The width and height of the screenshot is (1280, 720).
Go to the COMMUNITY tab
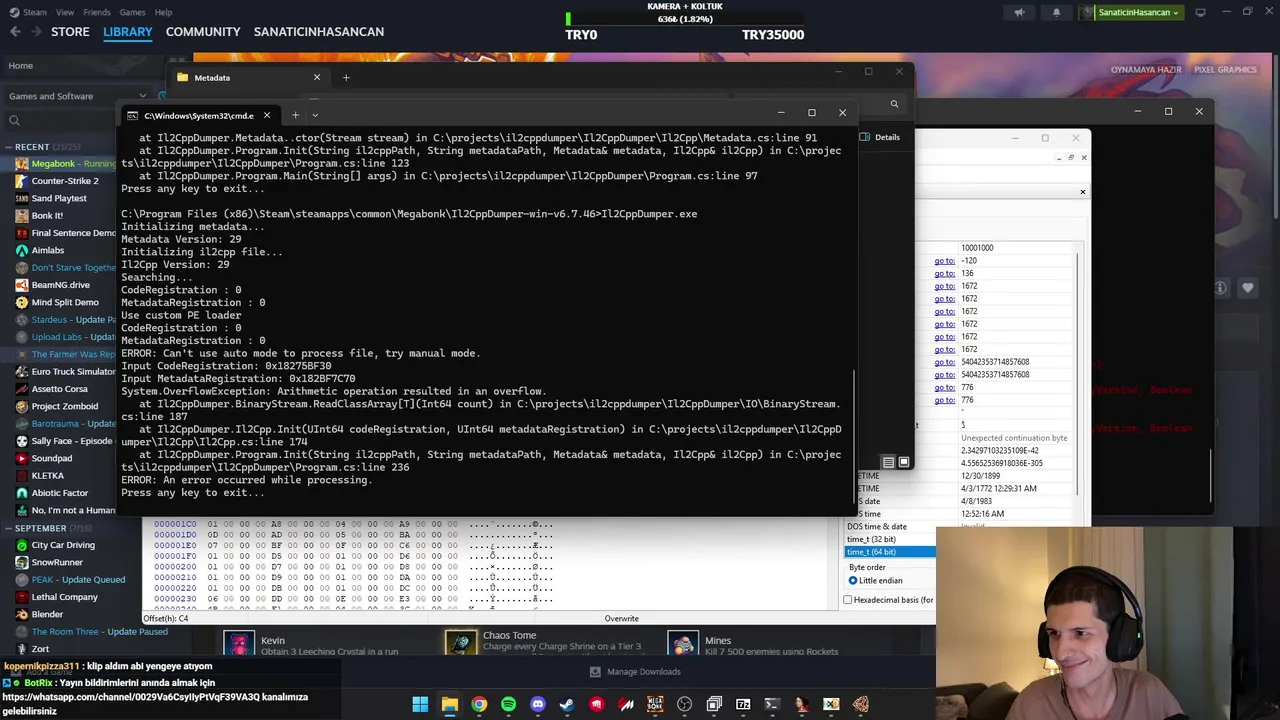pos(203,32)
